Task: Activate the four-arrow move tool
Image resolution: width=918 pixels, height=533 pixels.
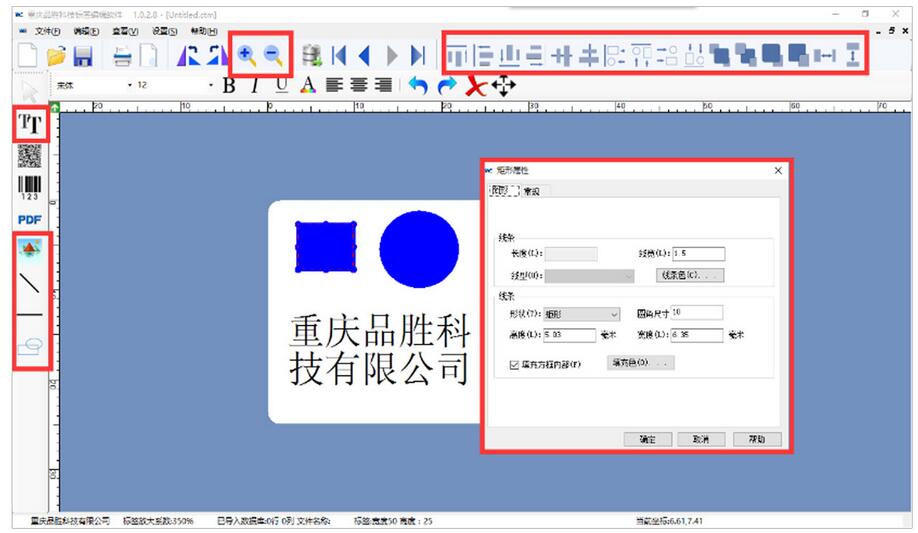Action: pyautogui.click(x=503, y=86)
